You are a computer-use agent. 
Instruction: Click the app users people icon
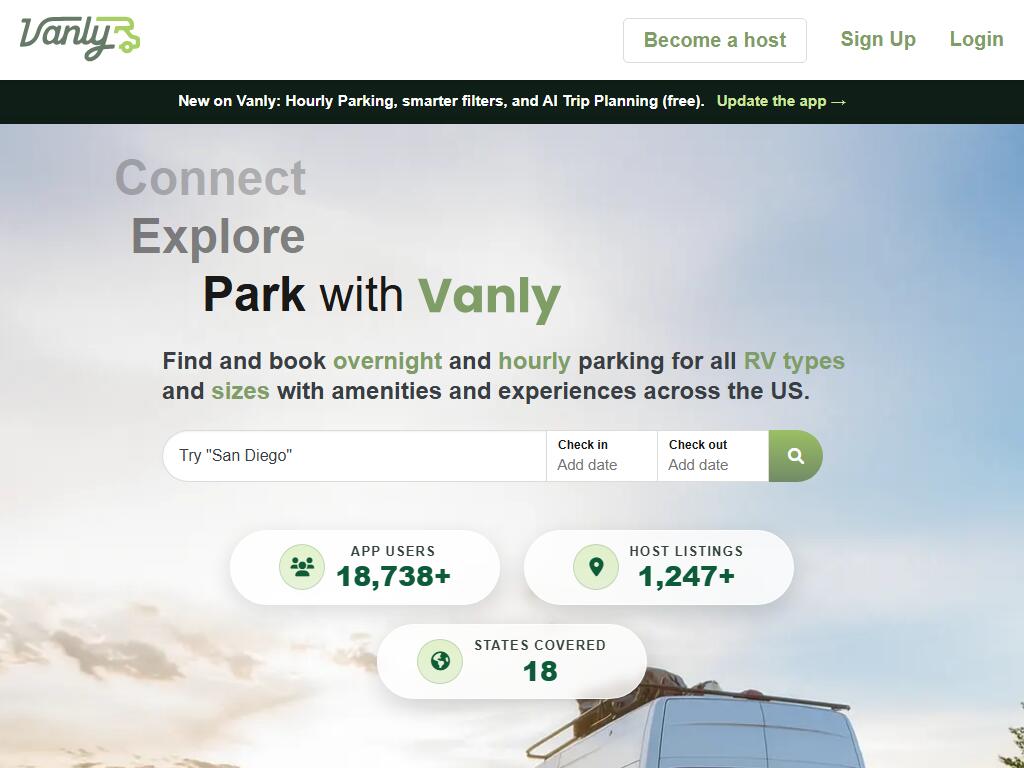pos(302,567)
